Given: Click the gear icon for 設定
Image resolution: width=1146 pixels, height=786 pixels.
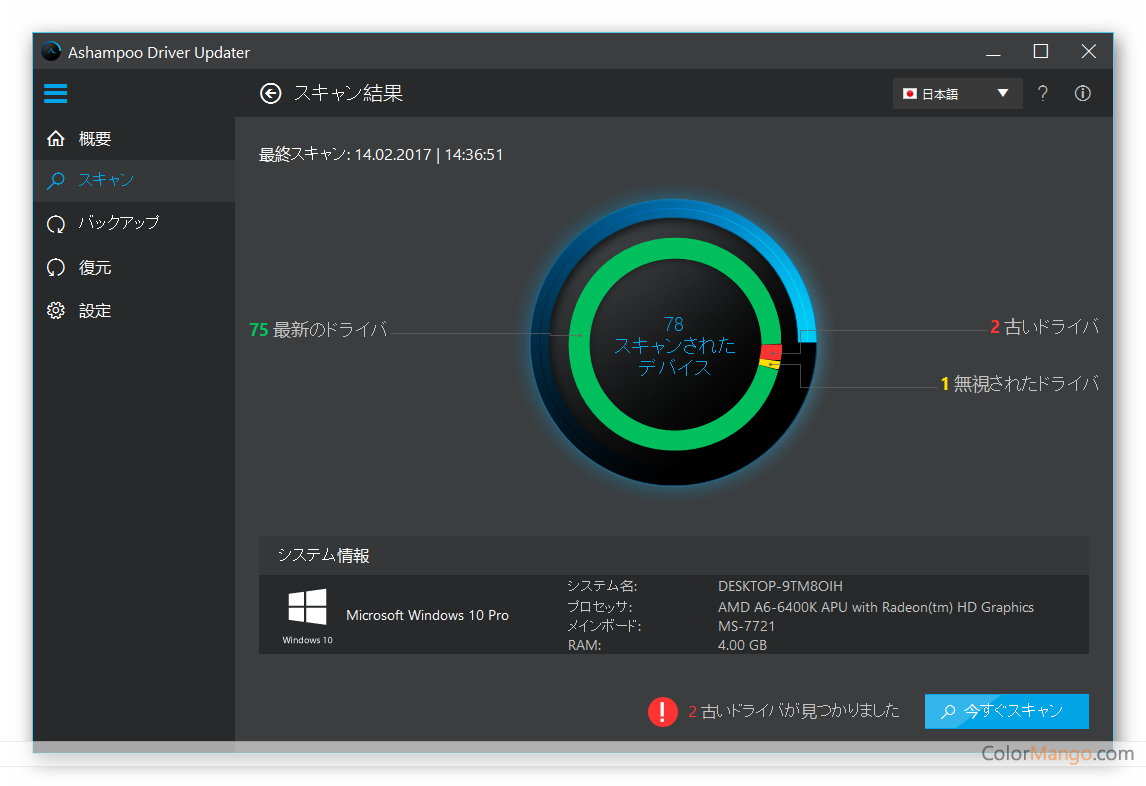Looking at the screenshot, I should [56, 311].
